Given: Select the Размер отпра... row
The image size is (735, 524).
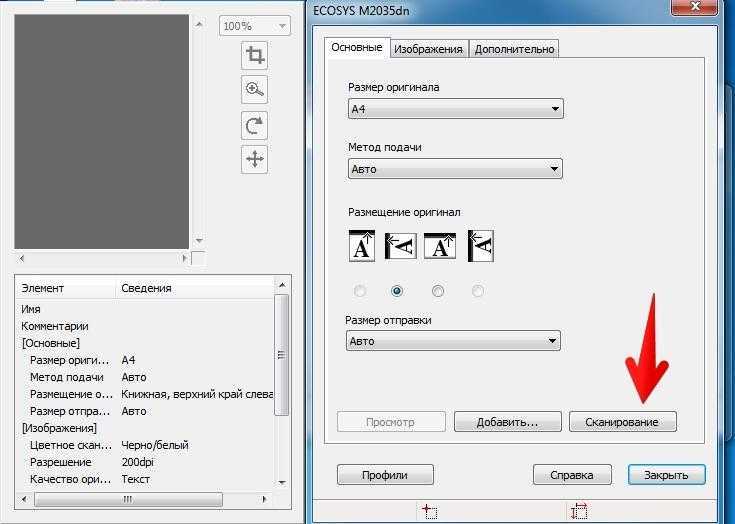Looking at the screenshot, I should (x=145, y=411).
